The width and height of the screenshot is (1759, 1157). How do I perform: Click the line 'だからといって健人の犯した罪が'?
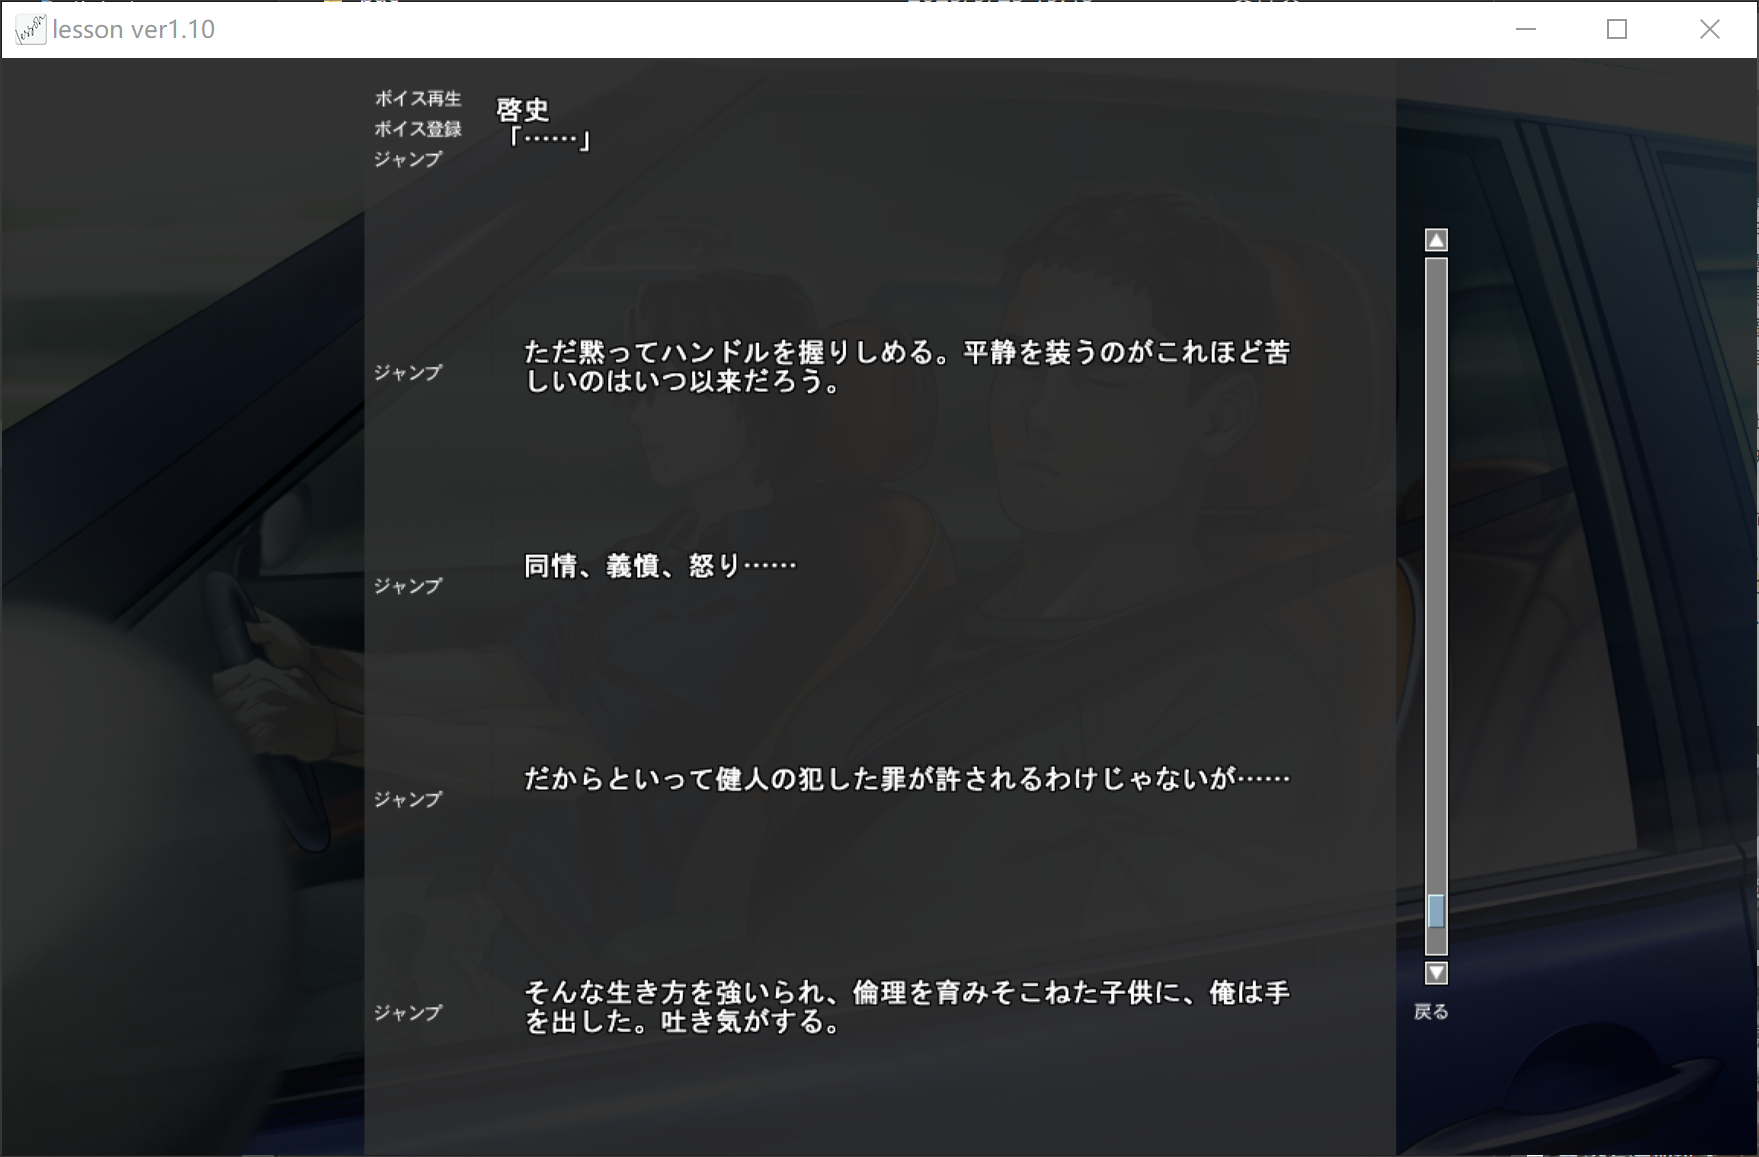click(906, 779)
